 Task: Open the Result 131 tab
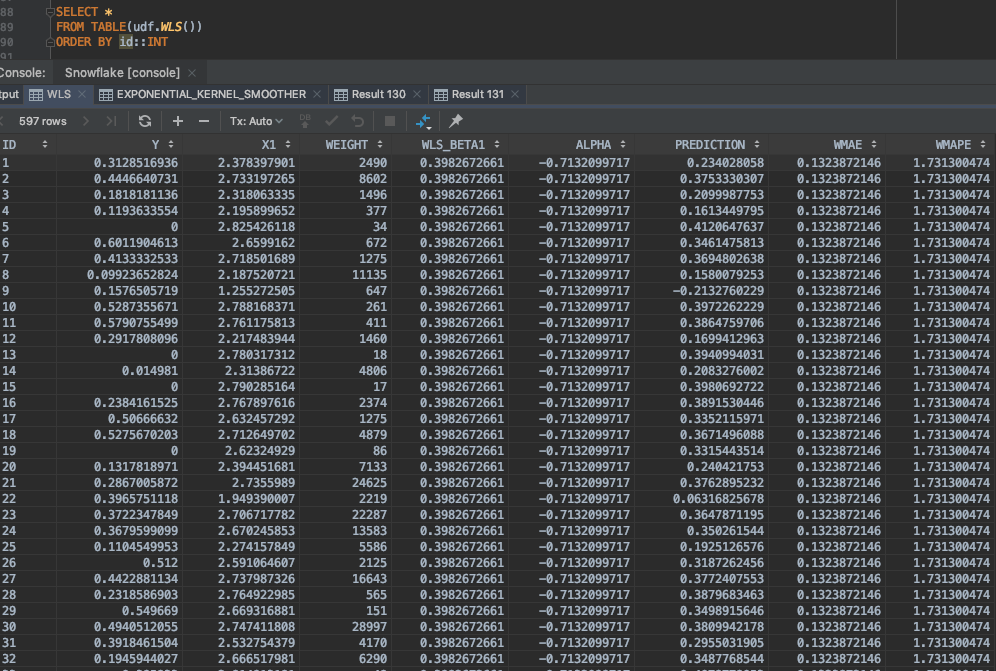[x=478, y=94]
